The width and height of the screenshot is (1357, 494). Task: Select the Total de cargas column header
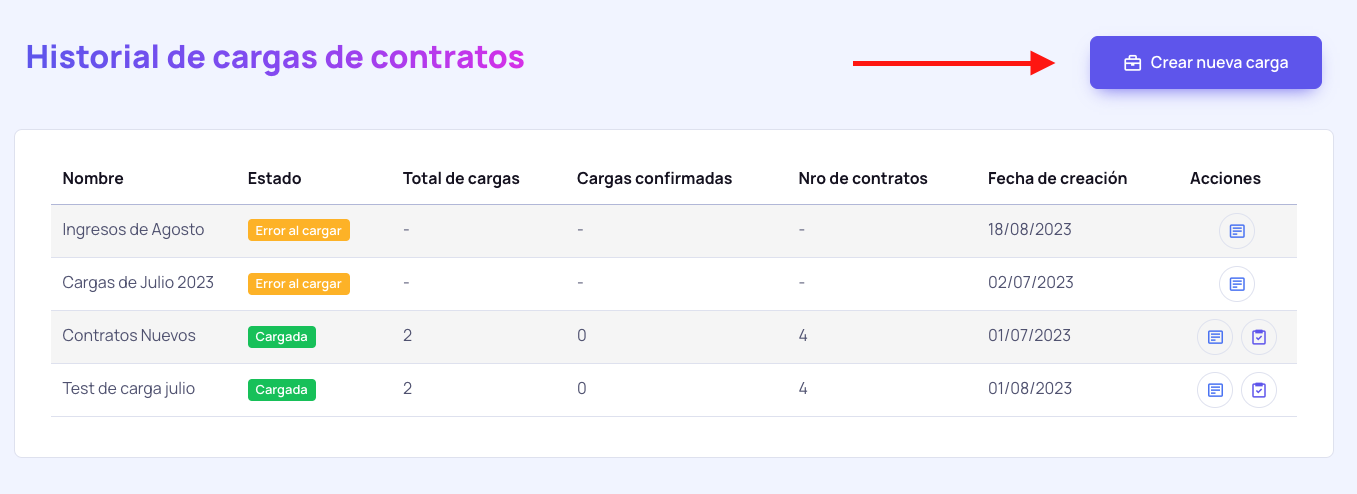click(x=461, y=179)
